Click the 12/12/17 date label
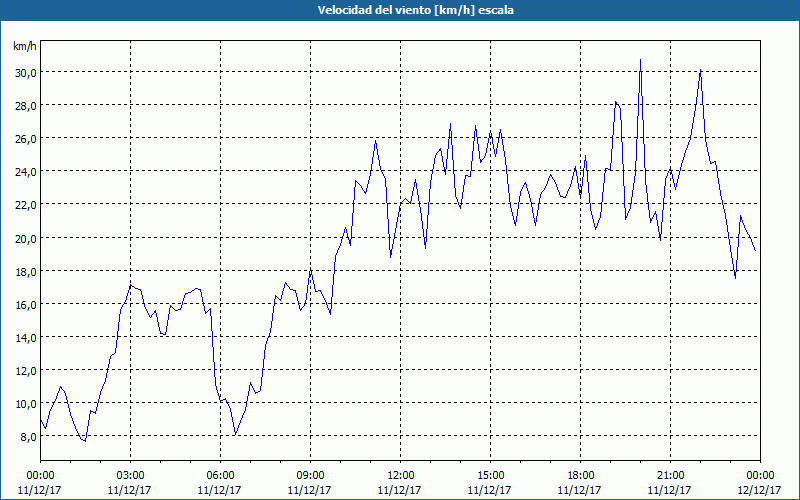Screen dimensions: 800x500 point(760,490)
